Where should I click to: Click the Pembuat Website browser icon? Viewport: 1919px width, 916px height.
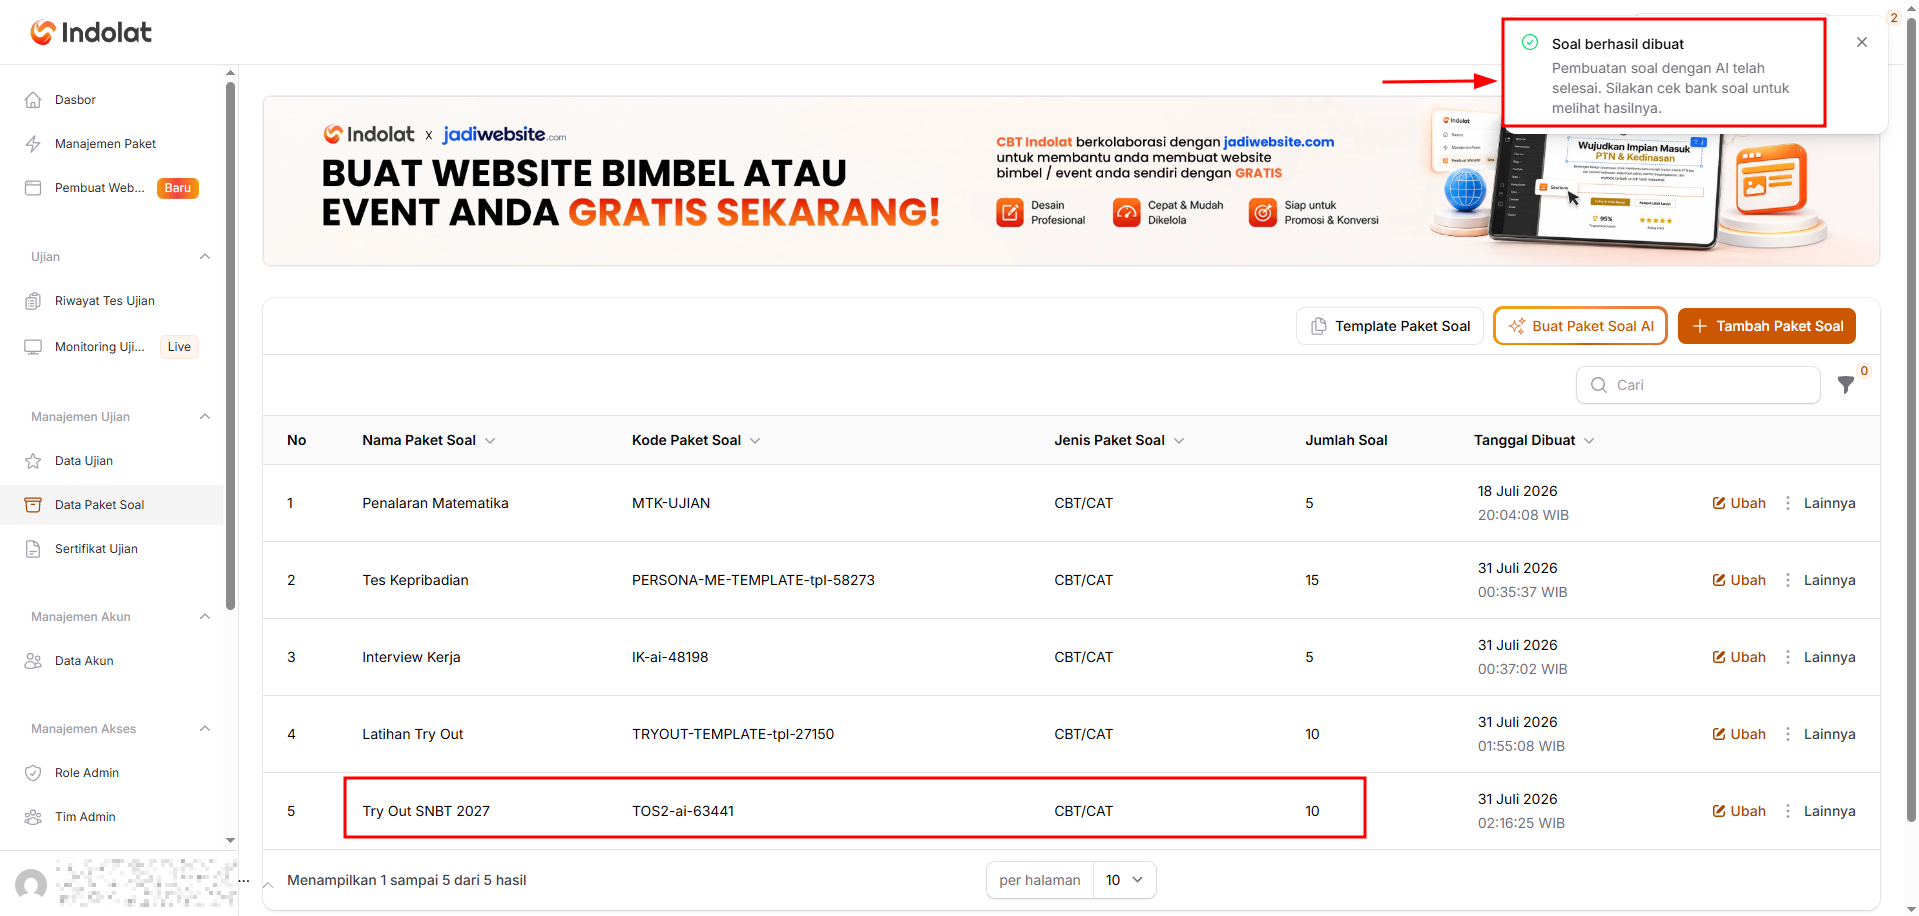pyautogui.click(x=33, y=188)
